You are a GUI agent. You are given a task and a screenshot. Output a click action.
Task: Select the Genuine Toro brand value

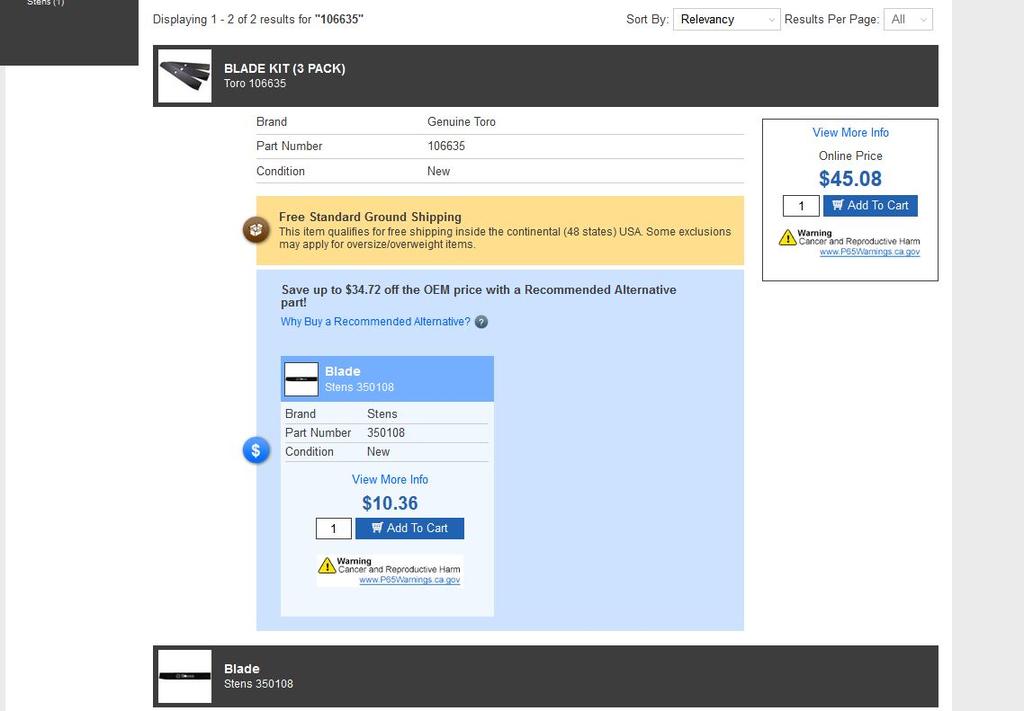pos(461,122)
